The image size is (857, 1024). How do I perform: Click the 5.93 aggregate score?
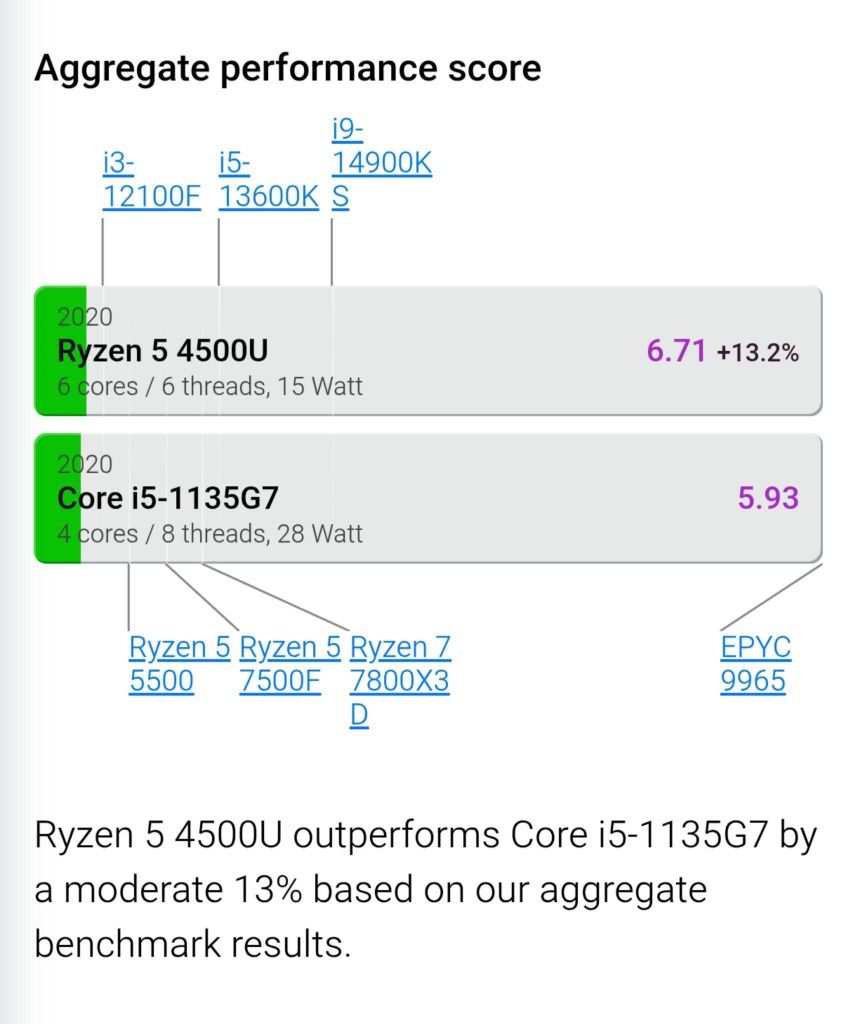click(x=768, y=498)
